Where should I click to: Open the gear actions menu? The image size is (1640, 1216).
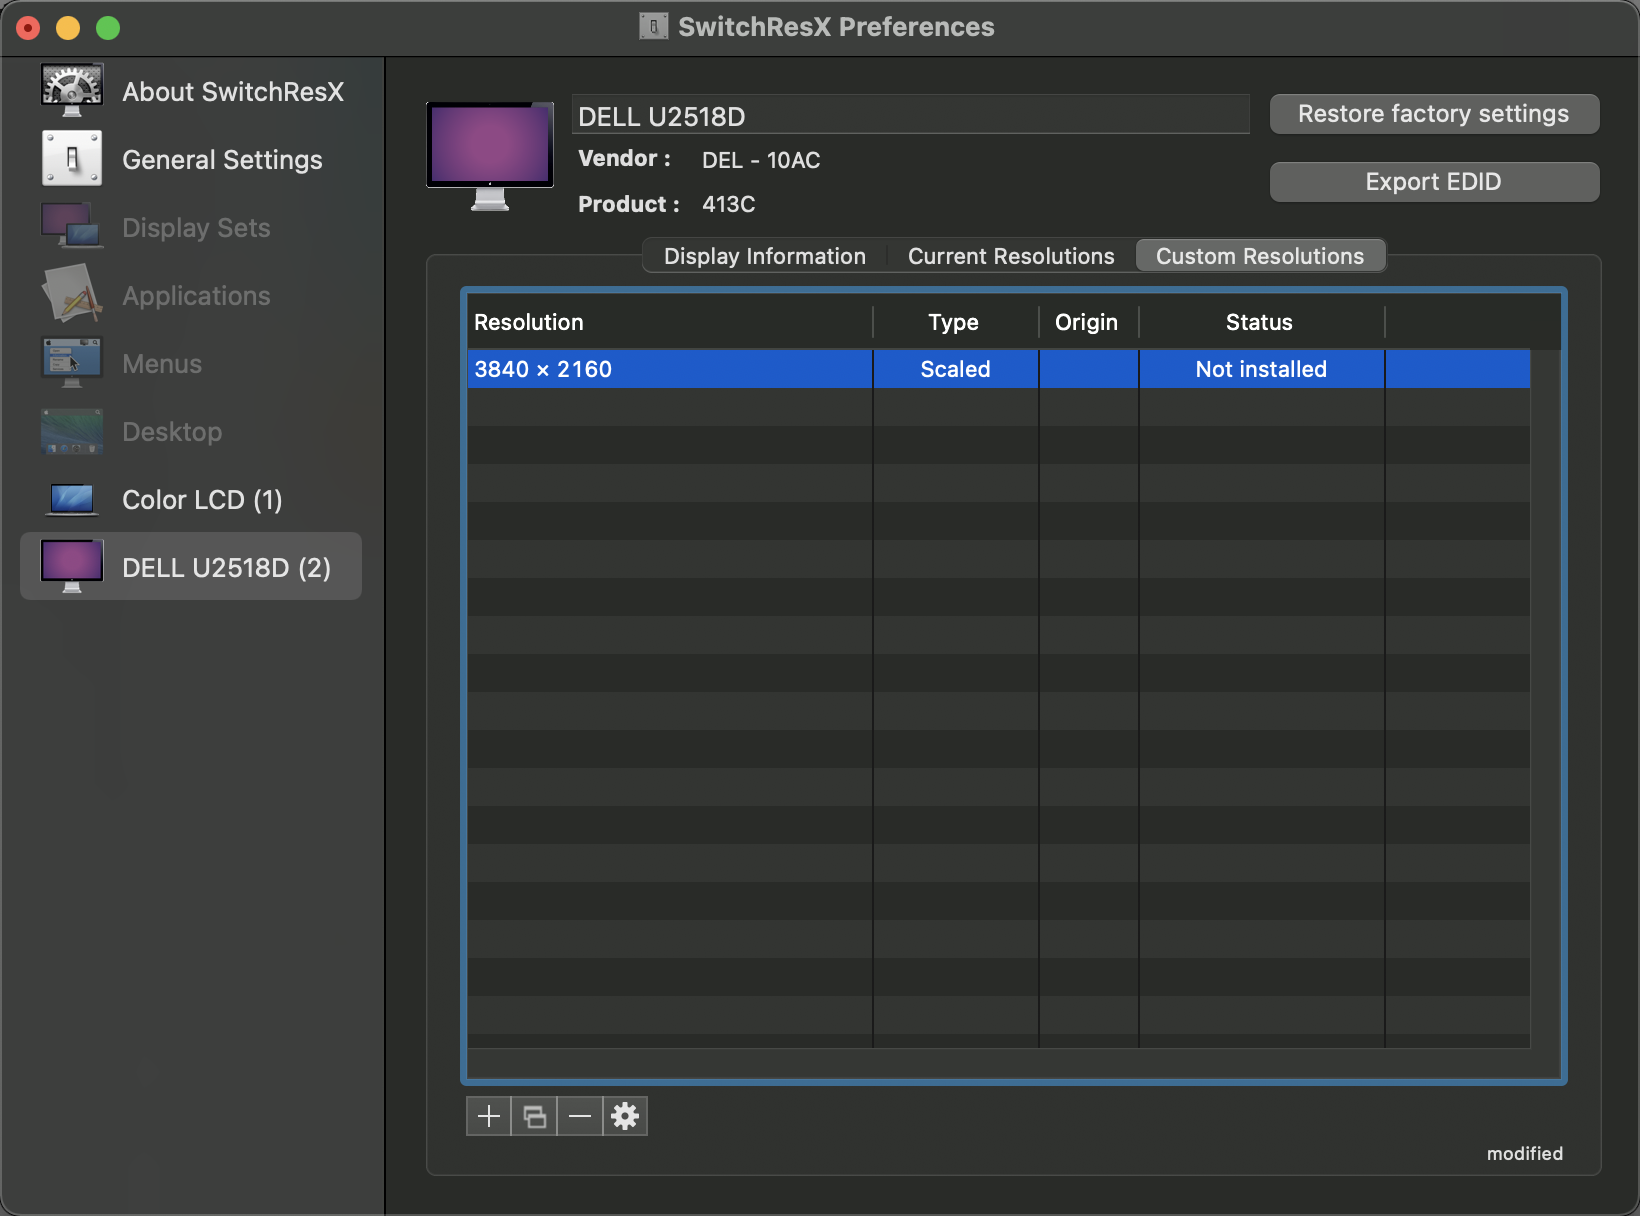(625, 1116)
